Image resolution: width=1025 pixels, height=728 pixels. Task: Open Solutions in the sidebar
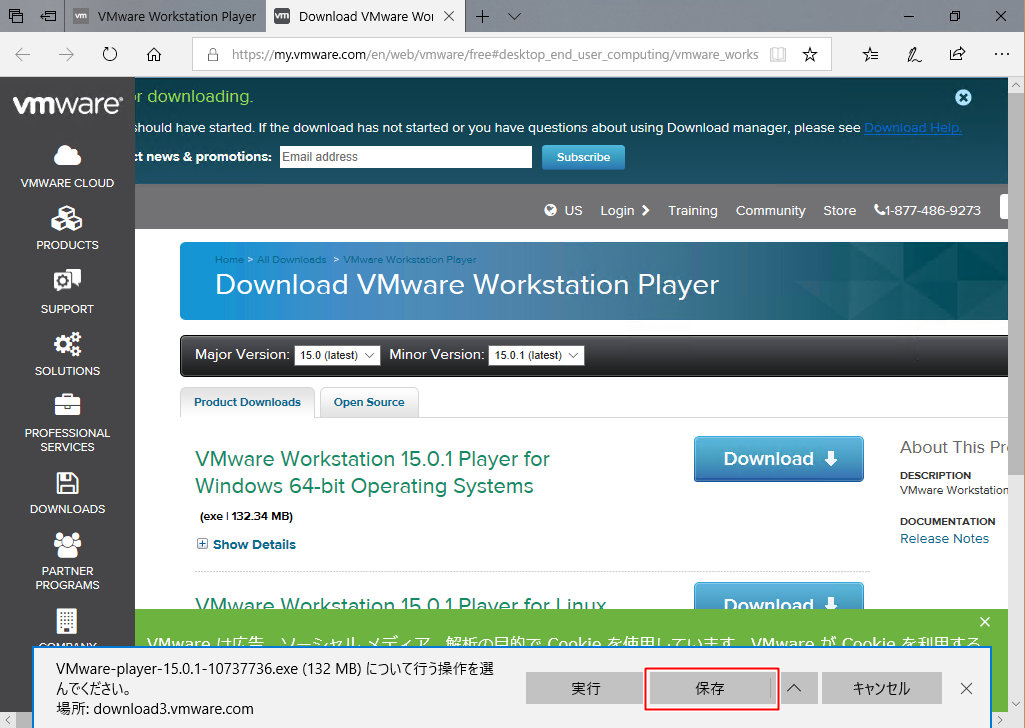point(67,354)
